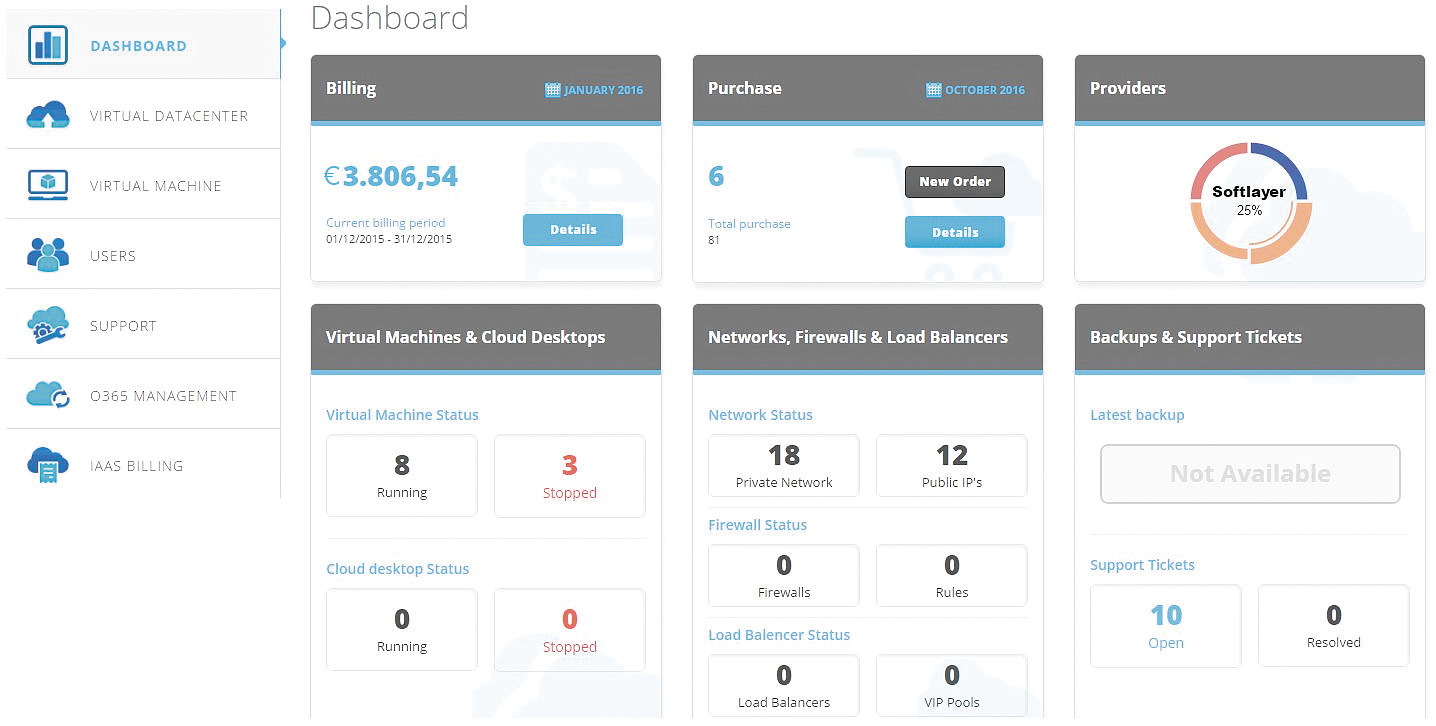1436x726 pixels.
Task: Click the Cloud desktop 0 Running tile
Action: (x=402, y=630)
